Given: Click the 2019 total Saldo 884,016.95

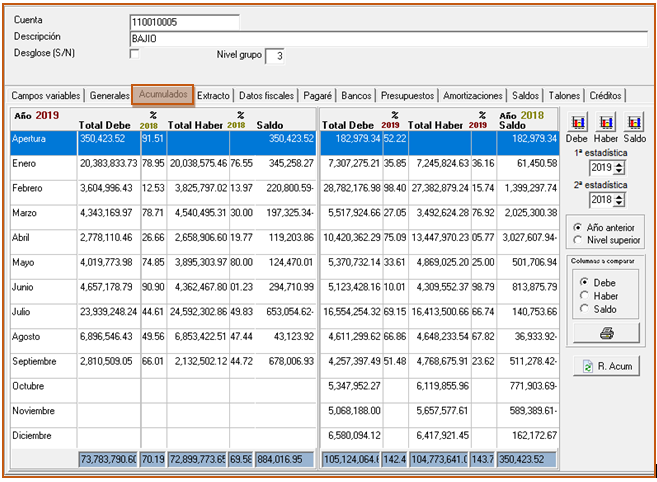Looking at the screenshot, I should click(x=284, y=459).
